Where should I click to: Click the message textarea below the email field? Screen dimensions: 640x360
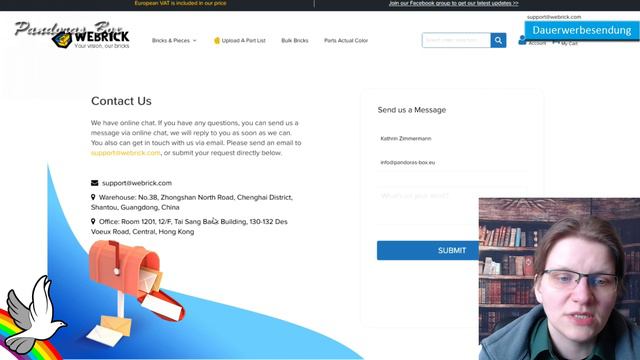pos(452,206)
